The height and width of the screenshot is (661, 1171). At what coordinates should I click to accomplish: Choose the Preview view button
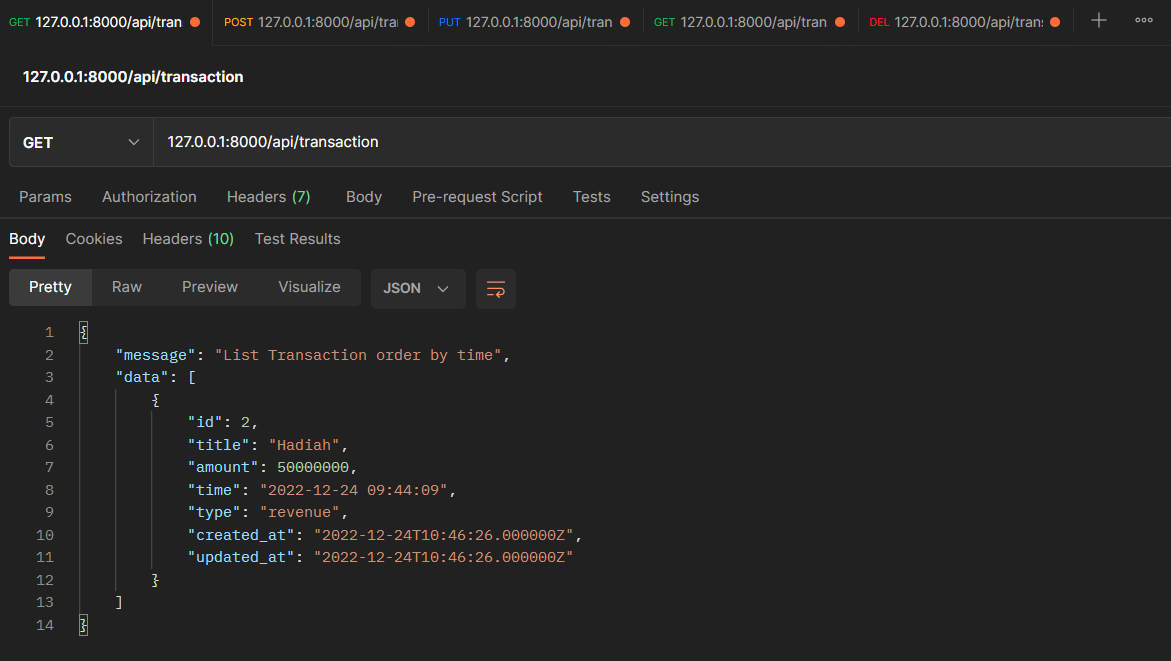coord(210,288)
